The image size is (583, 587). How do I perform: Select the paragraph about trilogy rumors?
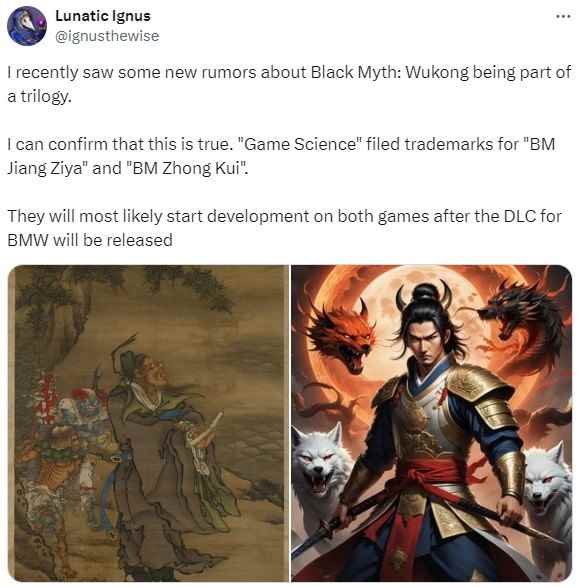coord(289,84)
